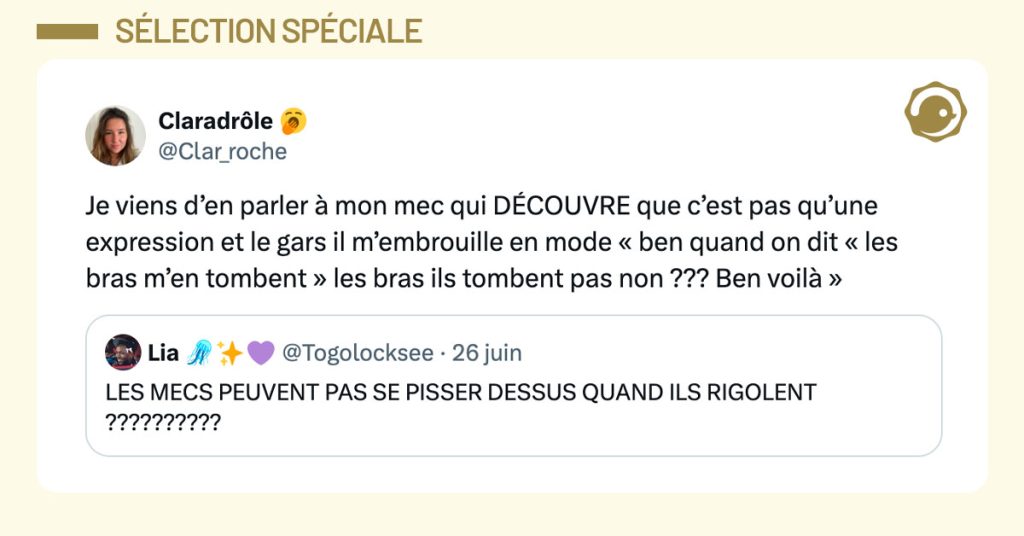This screenshot has width=1024, height=536.
Task: Select the Lia display name
Action: tap(163, 353)
